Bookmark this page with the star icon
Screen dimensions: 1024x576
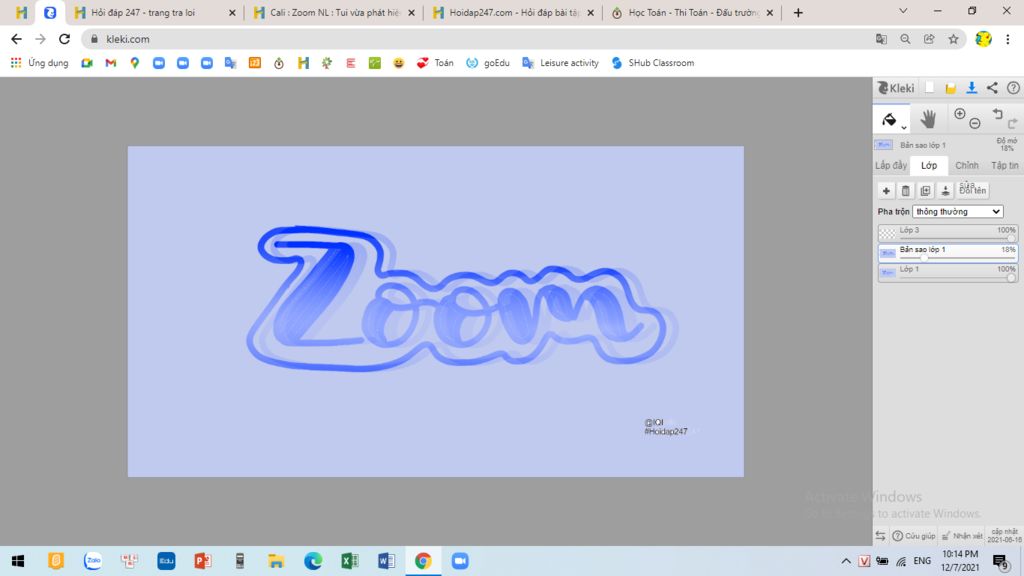point(953,39)
